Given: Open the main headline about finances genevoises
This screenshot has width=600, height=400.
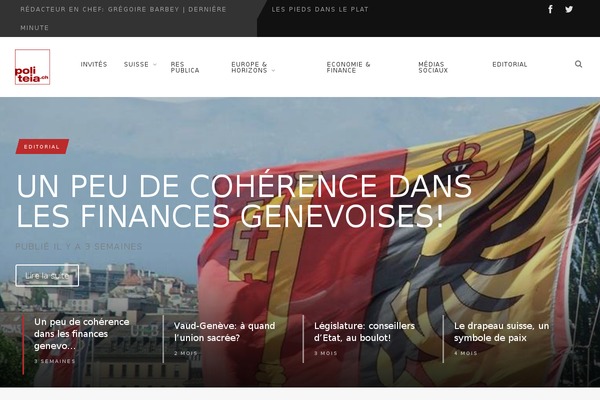Looking at the screenshot, I should 244,201.
